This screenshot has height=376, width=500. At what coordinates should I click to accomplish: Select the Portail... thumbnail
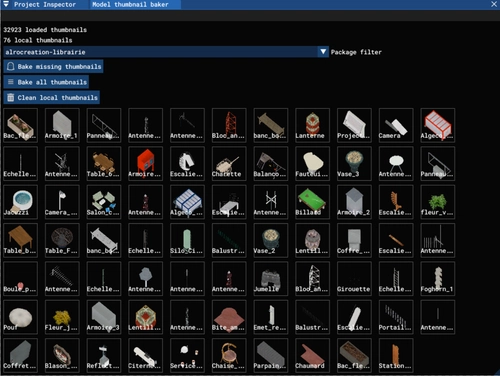pyautogui.click(x=396, y=317)
